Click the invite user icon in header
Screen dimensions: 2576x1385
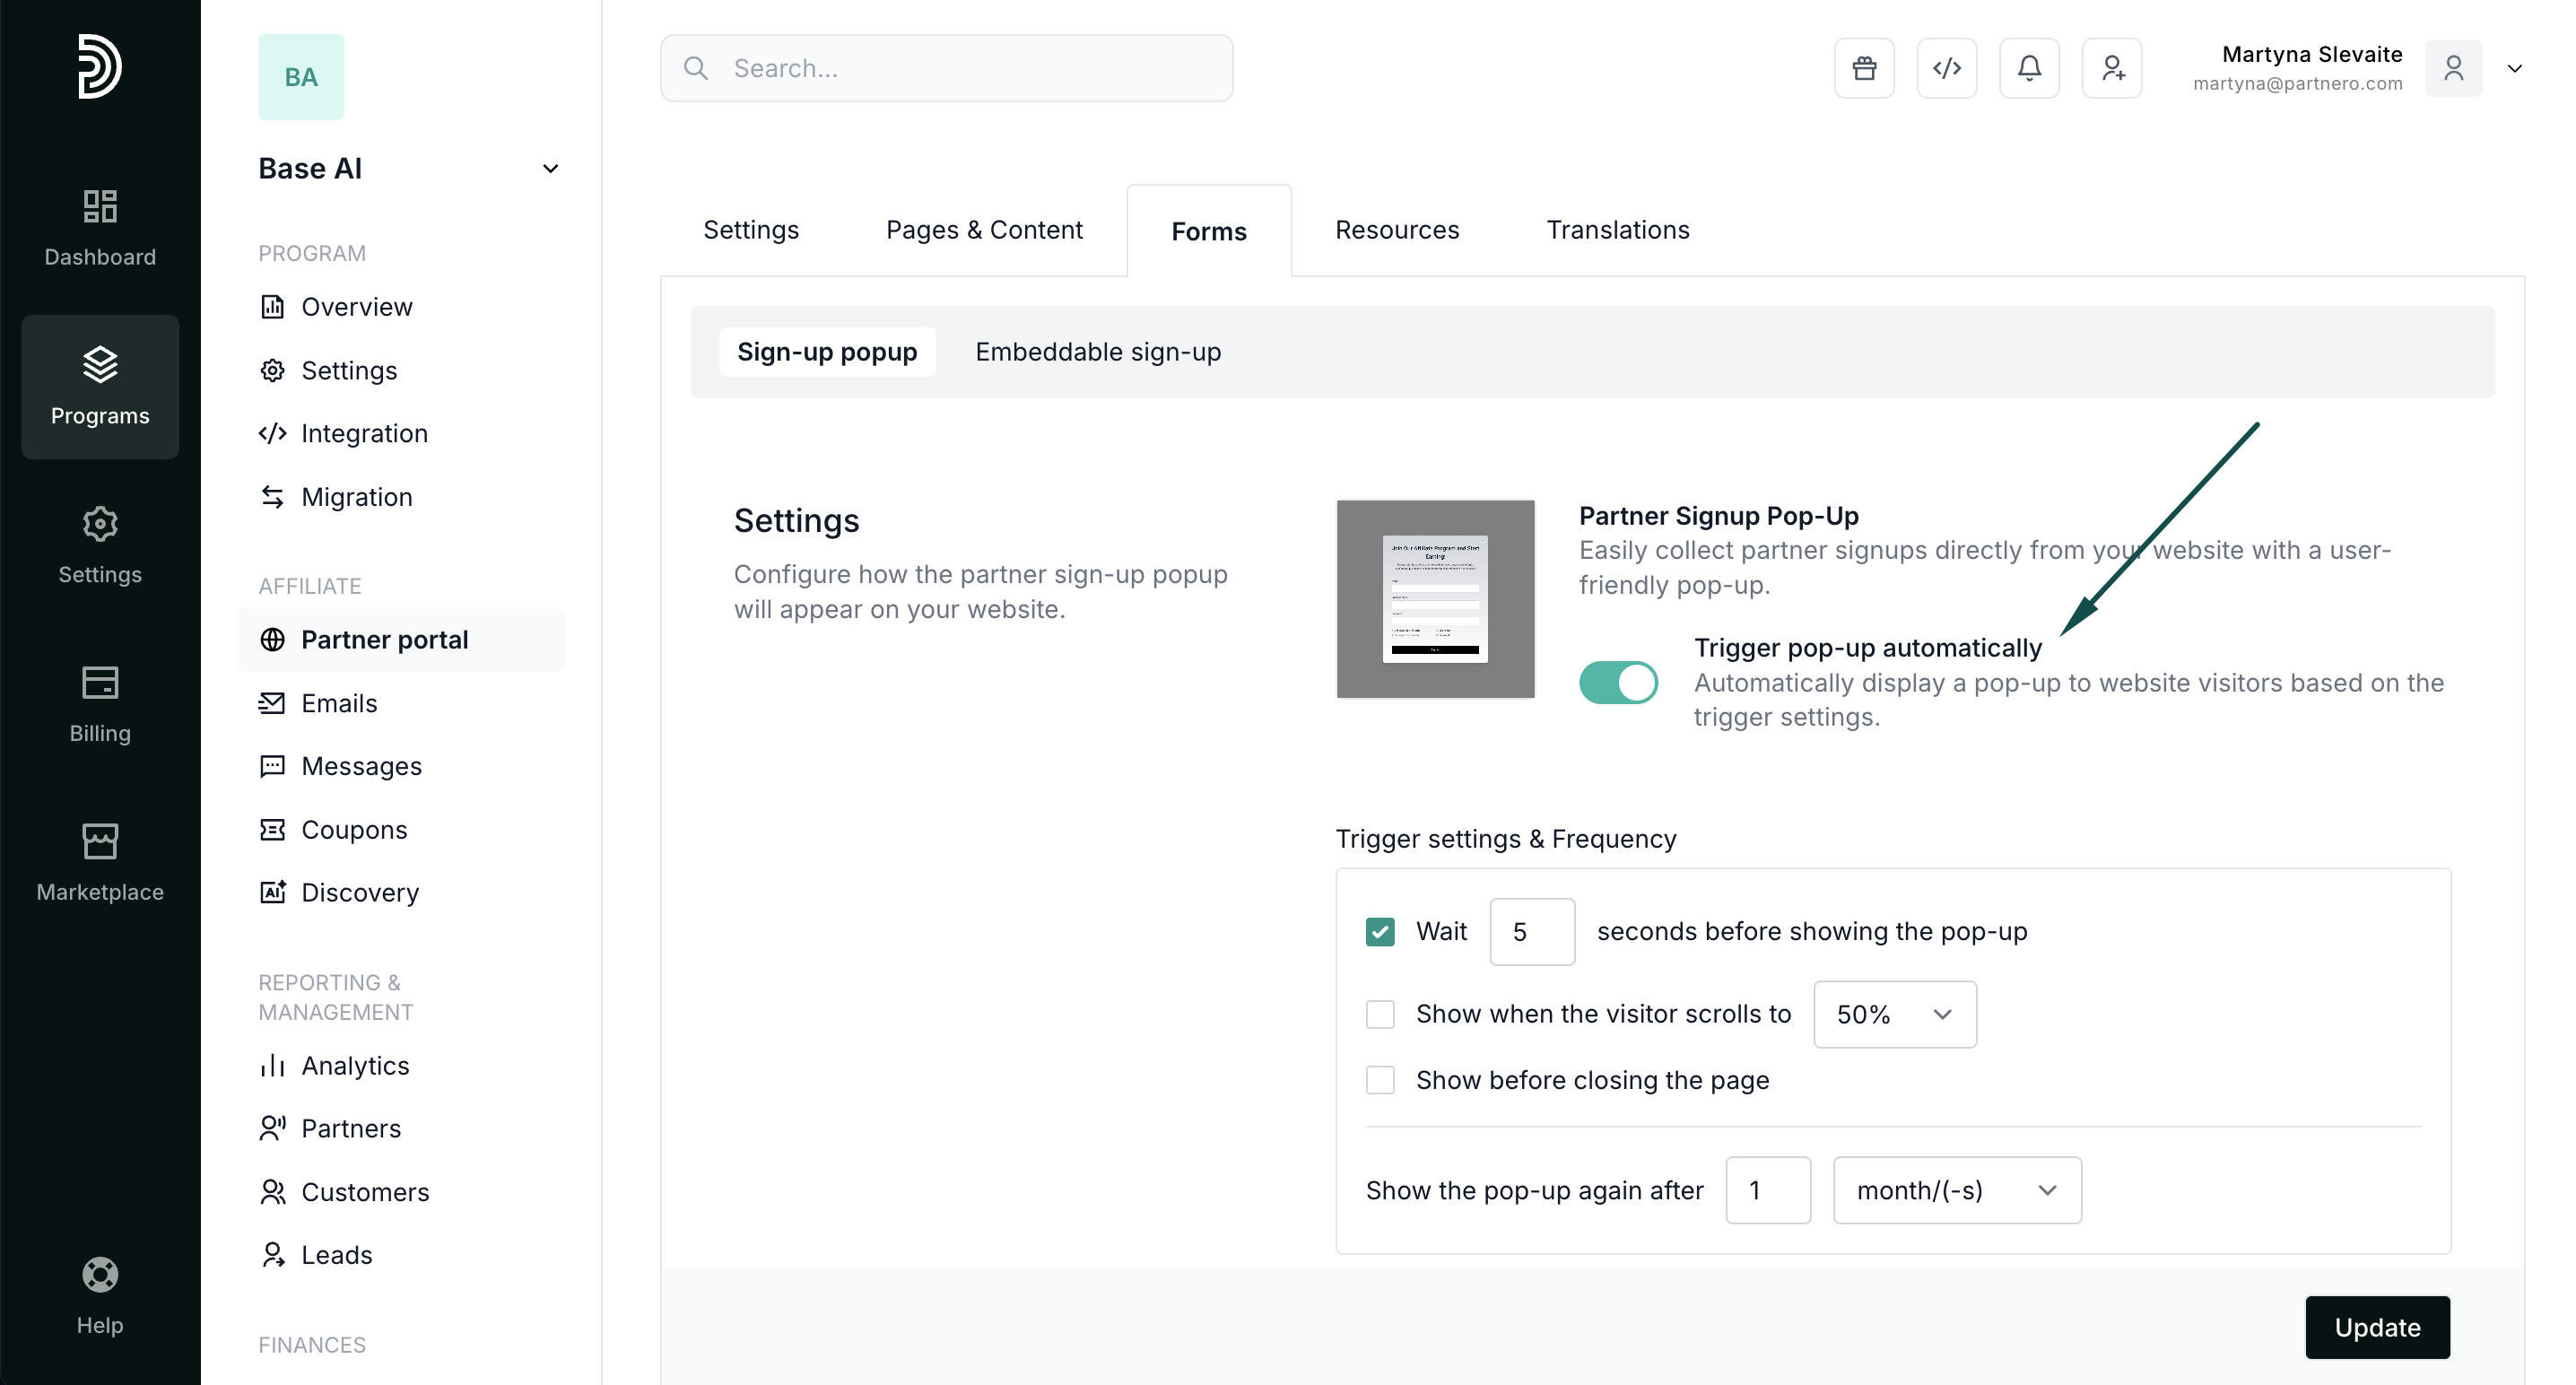[2112, 68]
